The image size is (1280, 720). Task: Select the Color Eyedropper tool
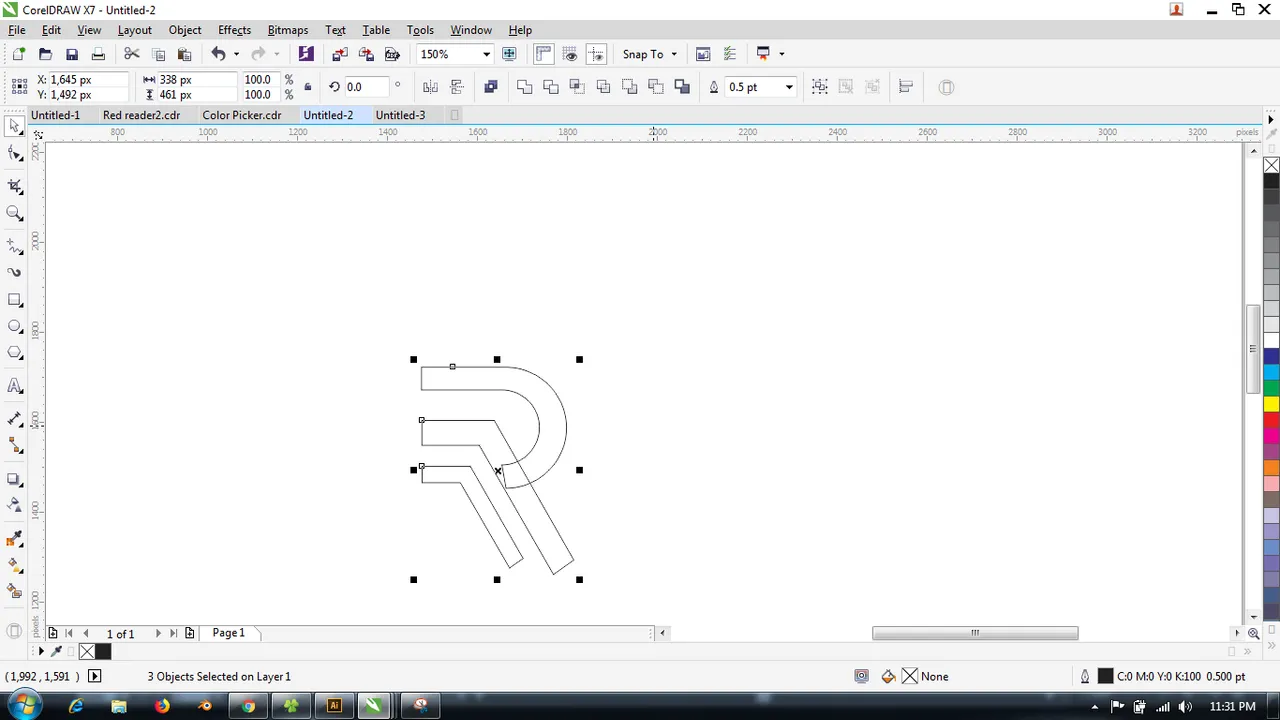pos(15,539)
